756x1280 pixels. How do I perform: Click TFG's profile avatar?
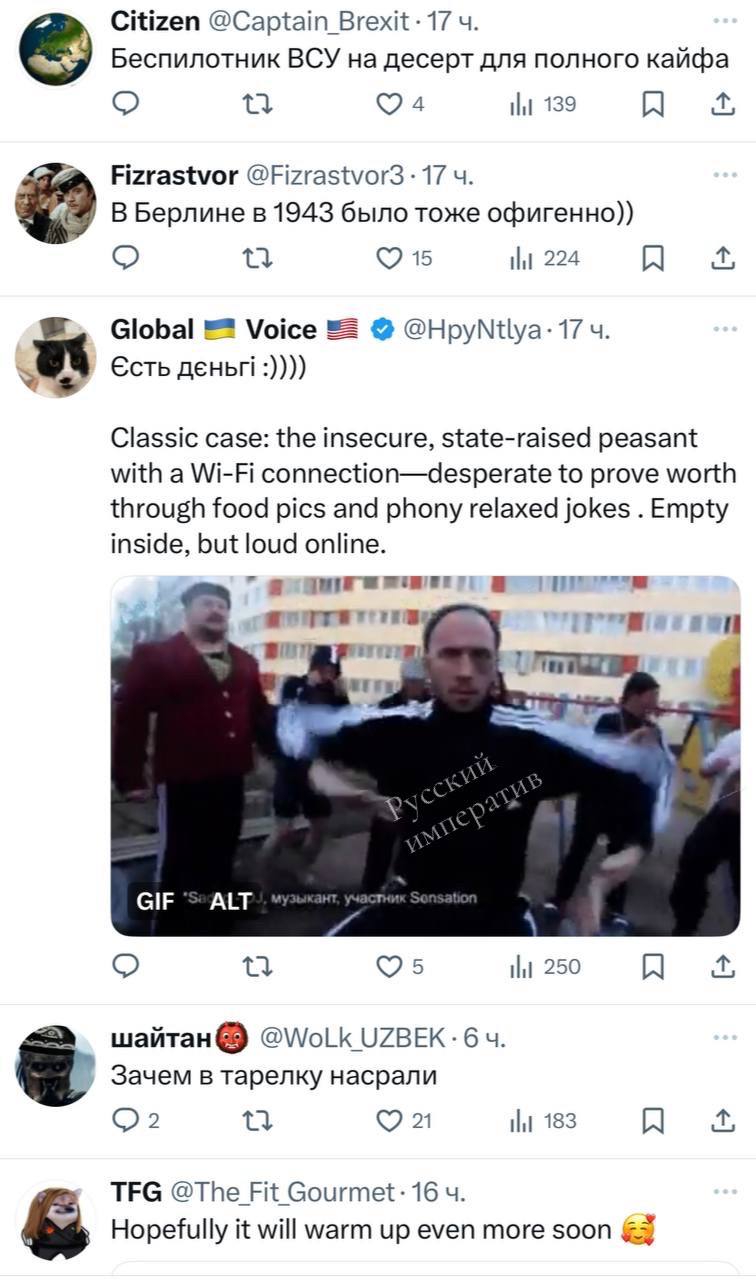(56, 1220)
